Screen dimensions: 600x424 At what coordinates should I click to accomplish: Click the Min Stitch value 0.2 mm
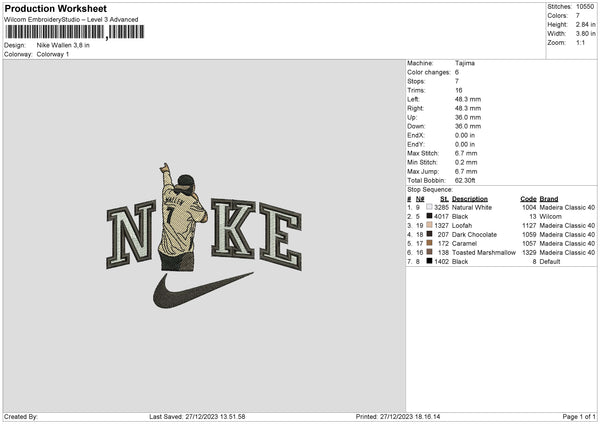tap(466, 162)
